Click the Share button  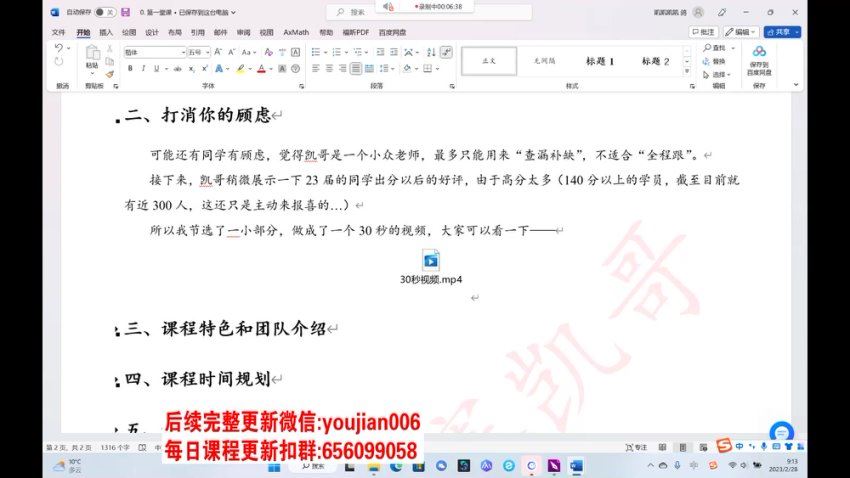(x=782, y=32)
